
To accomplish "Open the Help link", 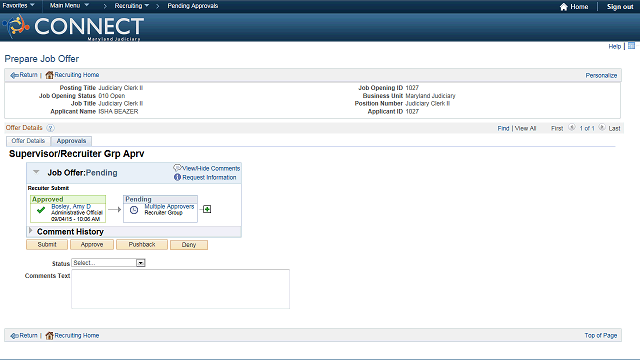I will (x=614, y=47).
